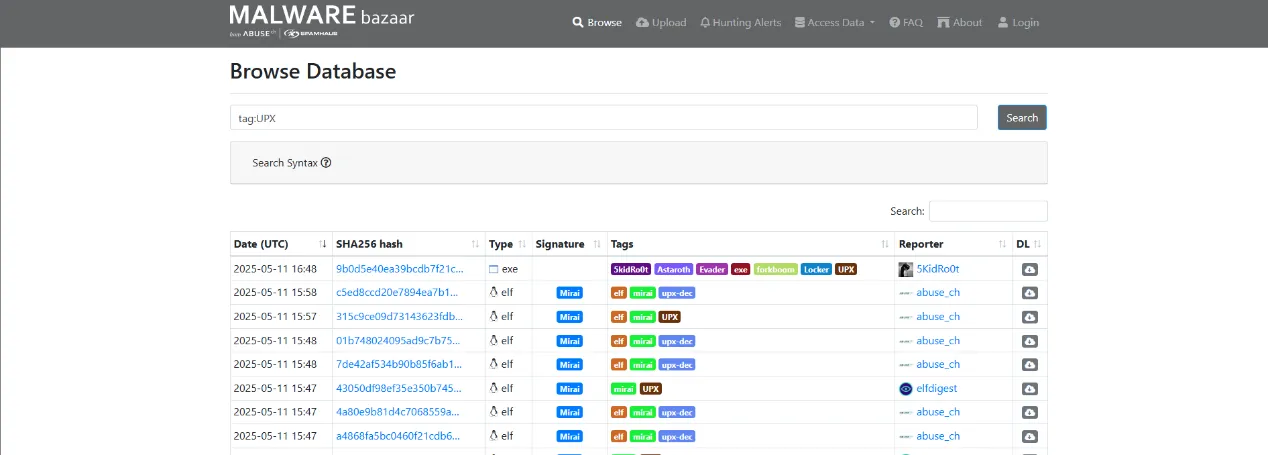Download sample c5ed8ccd20e7894ea7b1 via cloud icon
This screenshot has width=1268, height=455.
(x=1029, y=293)
